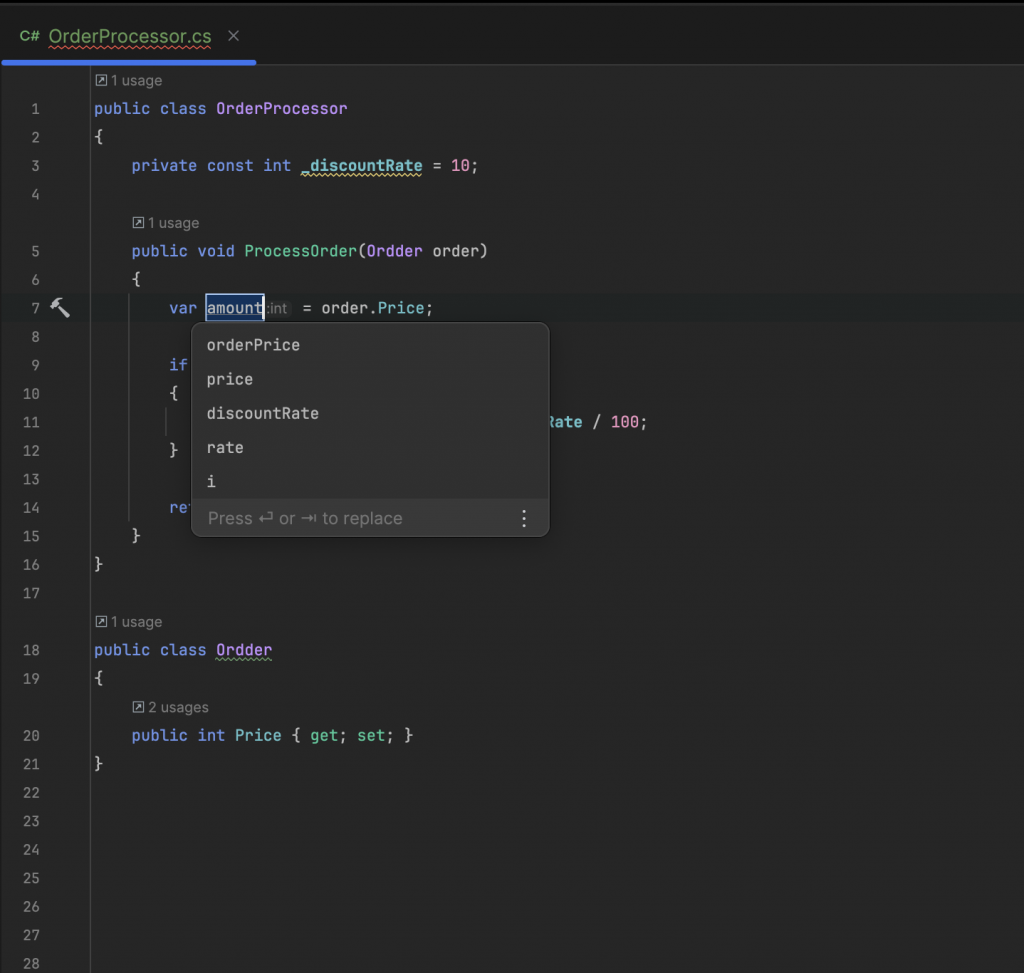Click the usage icon beside 2 usages
The image size is (1024, 973).
(138, 707)
